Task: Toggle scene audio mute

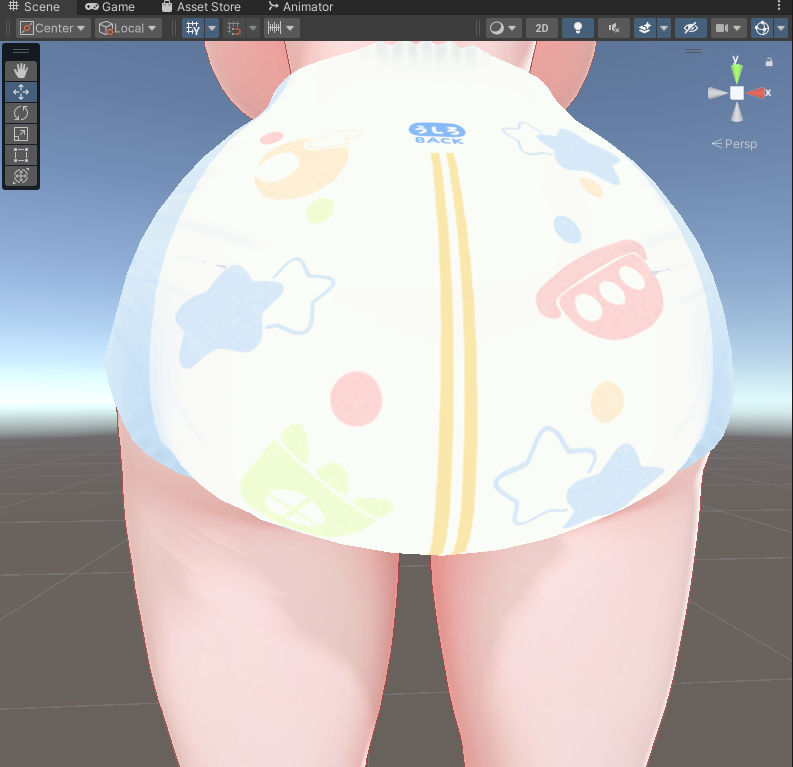Action: [x=614, y=28]
